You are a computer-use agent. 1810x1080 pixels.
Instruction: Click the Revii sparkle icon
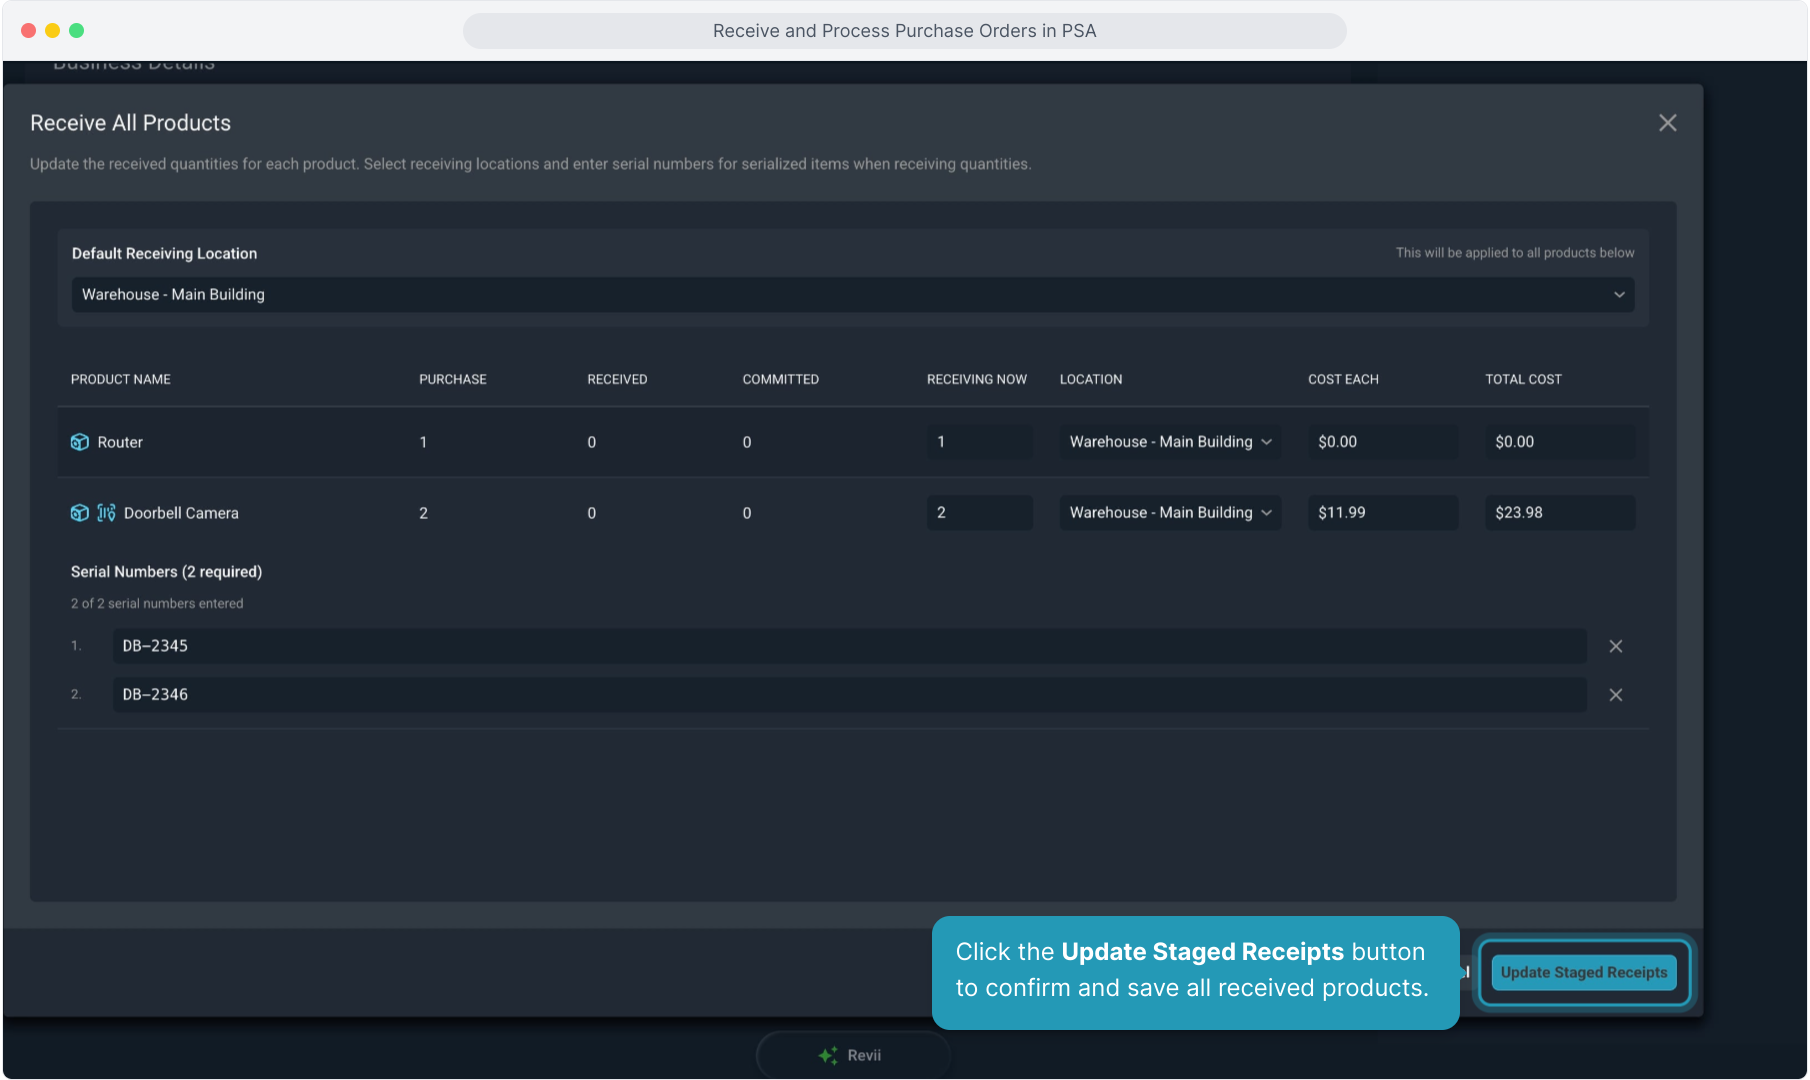coord(828,1055)
